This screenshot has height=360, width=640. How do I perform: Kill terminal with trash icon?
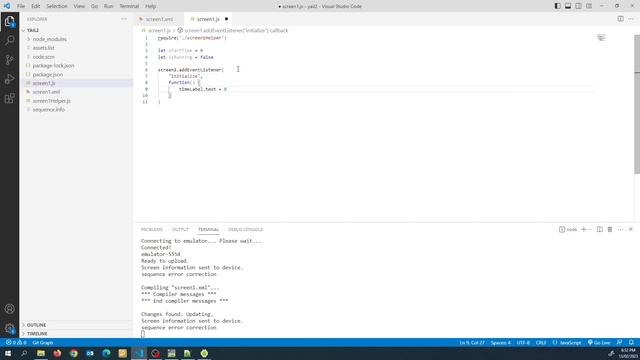pyautogui.click(x=610, y=229)
